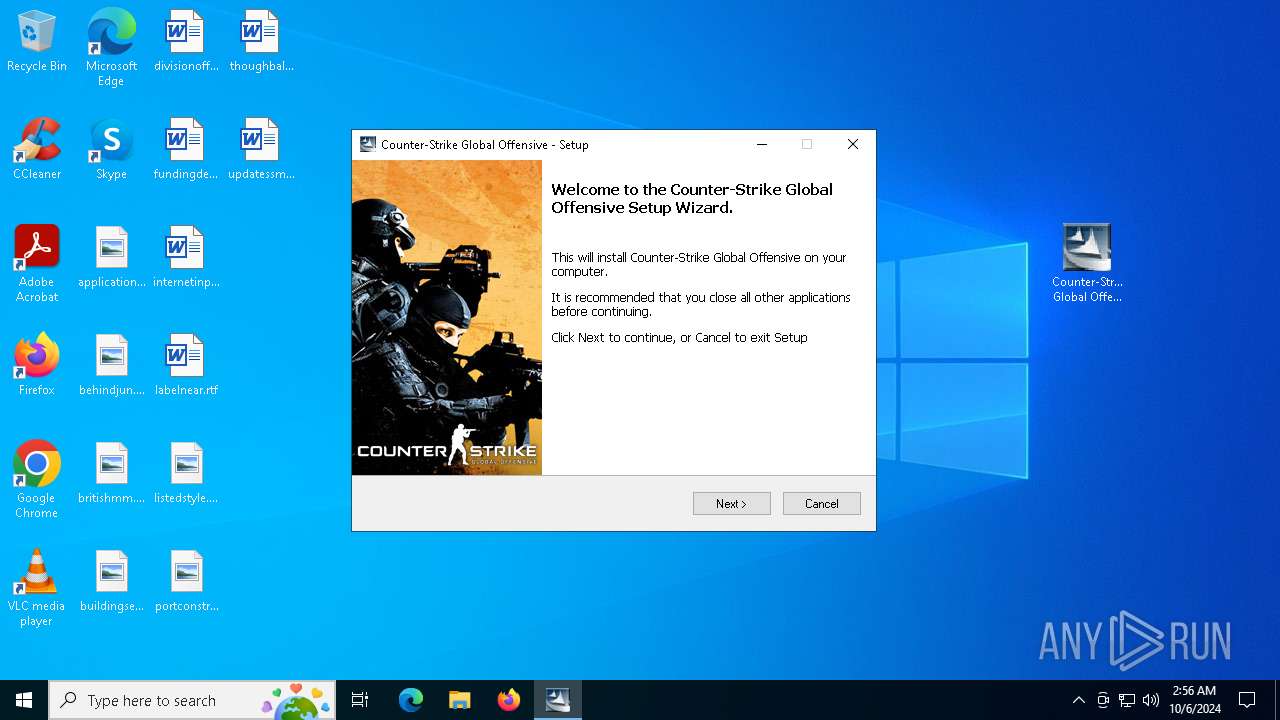
Task: Show hidden system tray icons
Action: [1078, 700]
